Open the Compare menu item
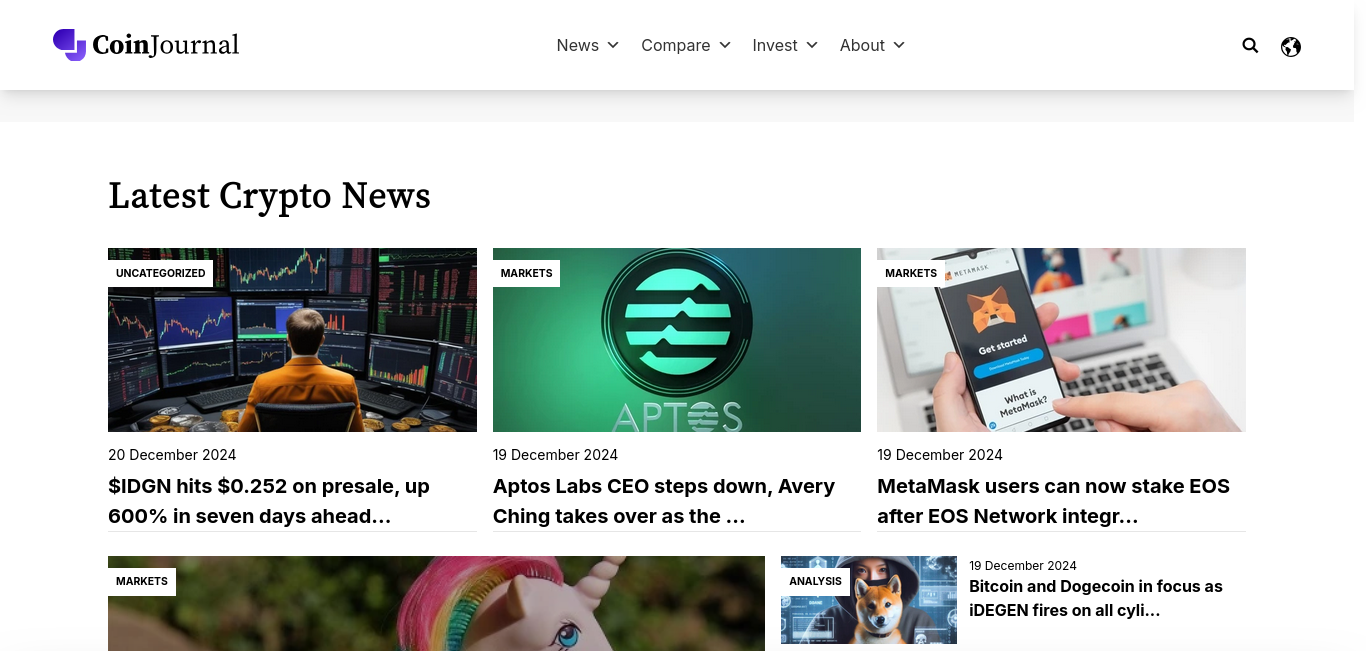Viewport: 1366px width, 651px height. 676,45
